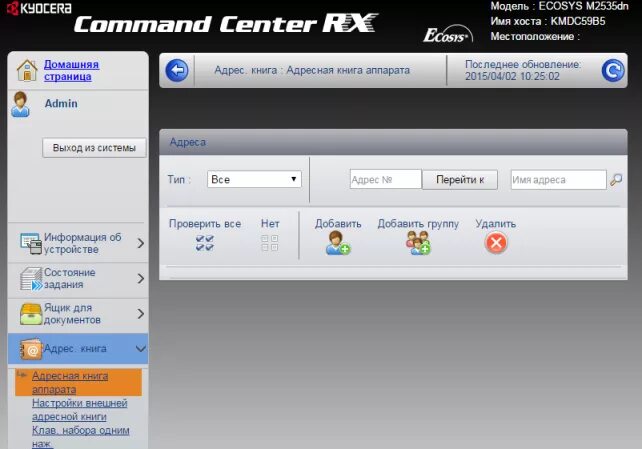The image size is (642, 449).
Task: Click the Проверить все label
Action: point(205,224)
